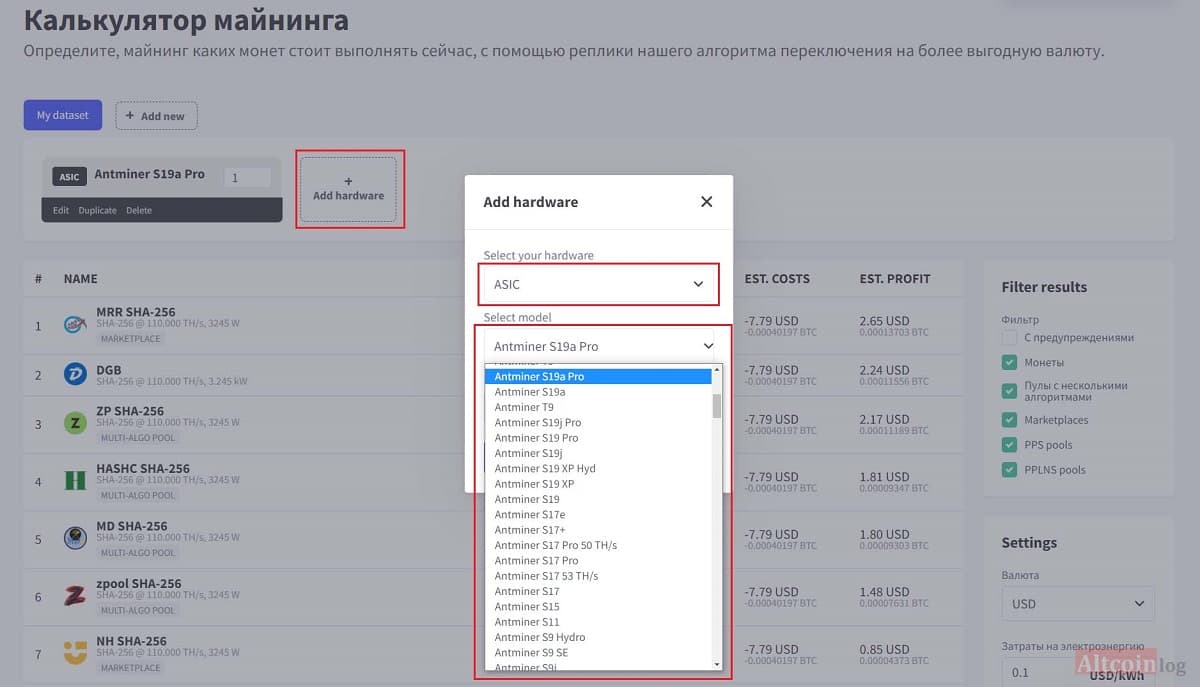
Task: Choose Antminer S19a Pro in model list
Action: coord(597,377)
